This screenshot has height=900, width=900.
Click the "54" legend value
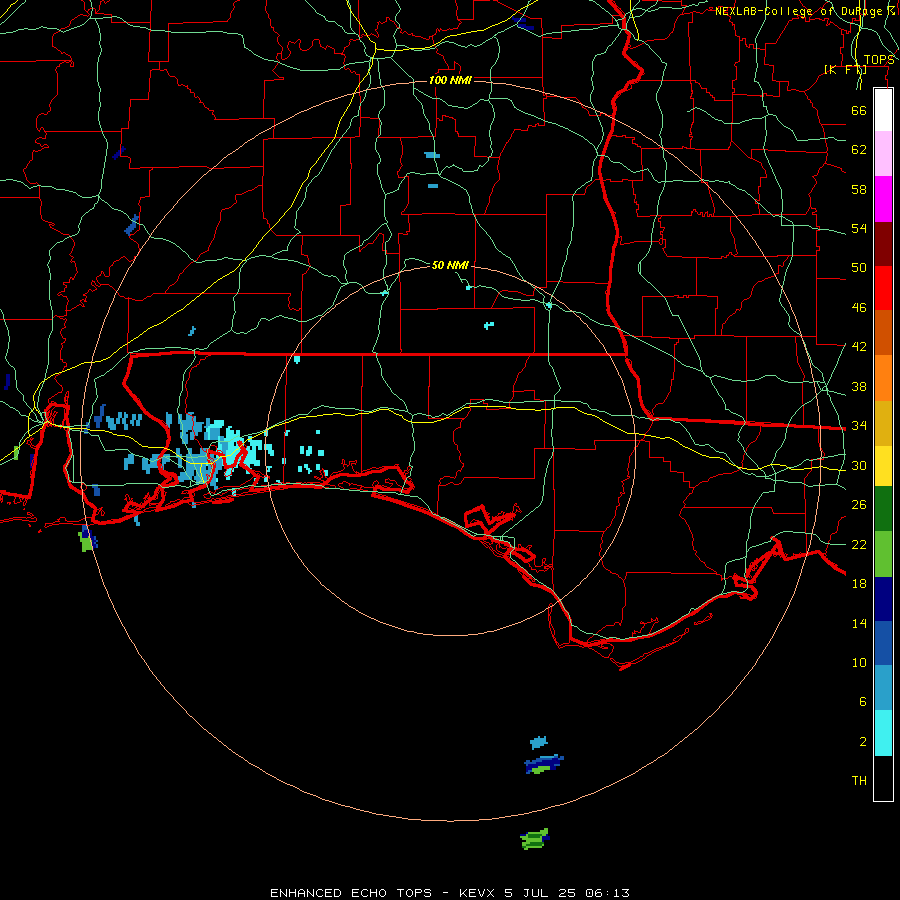click(x=859, y=229)
